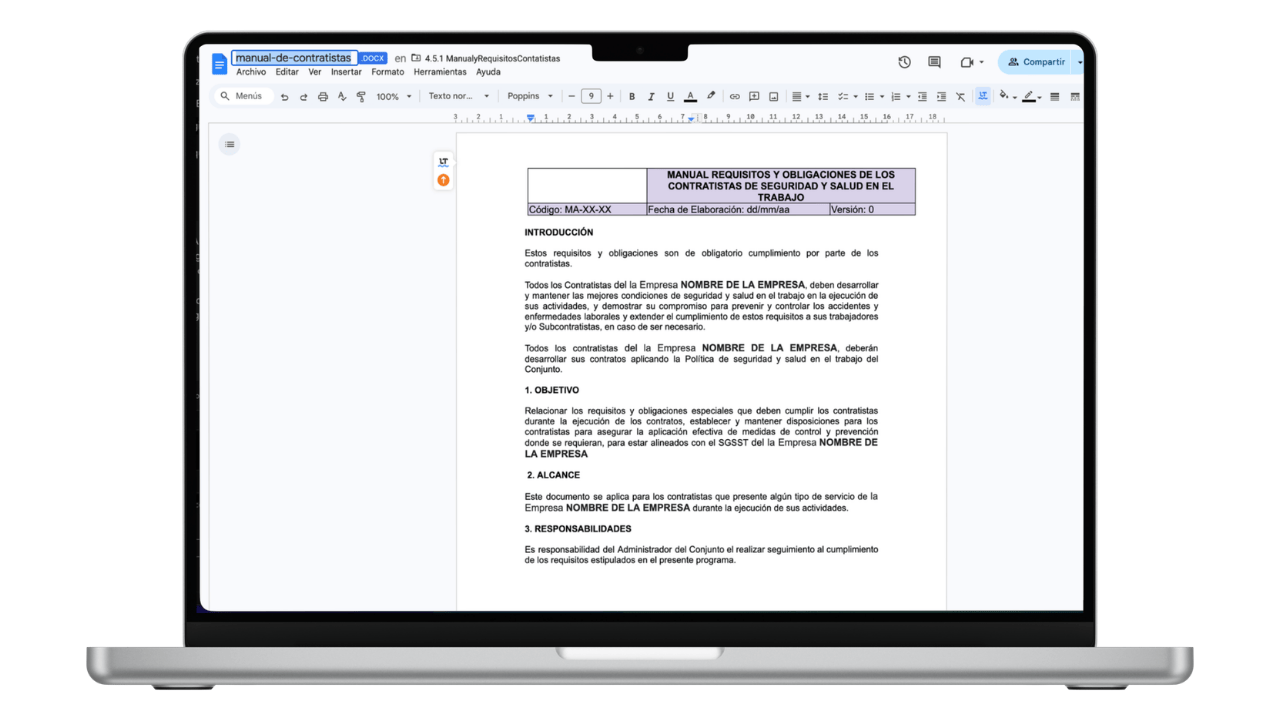Undo the last change
Image resolution: width=1280 pixels, height=720 pixels.
tap(286, 96)
